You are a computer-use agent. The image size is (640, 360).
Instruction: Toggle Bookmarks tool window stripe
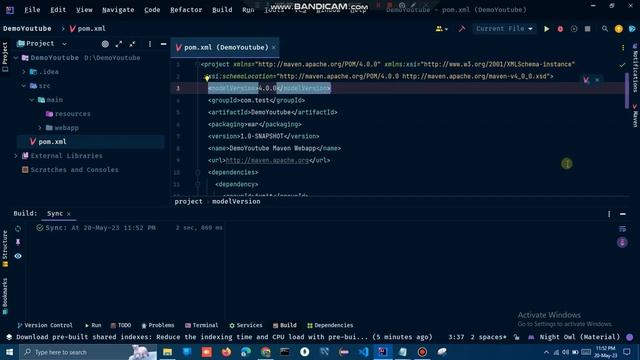5,296
